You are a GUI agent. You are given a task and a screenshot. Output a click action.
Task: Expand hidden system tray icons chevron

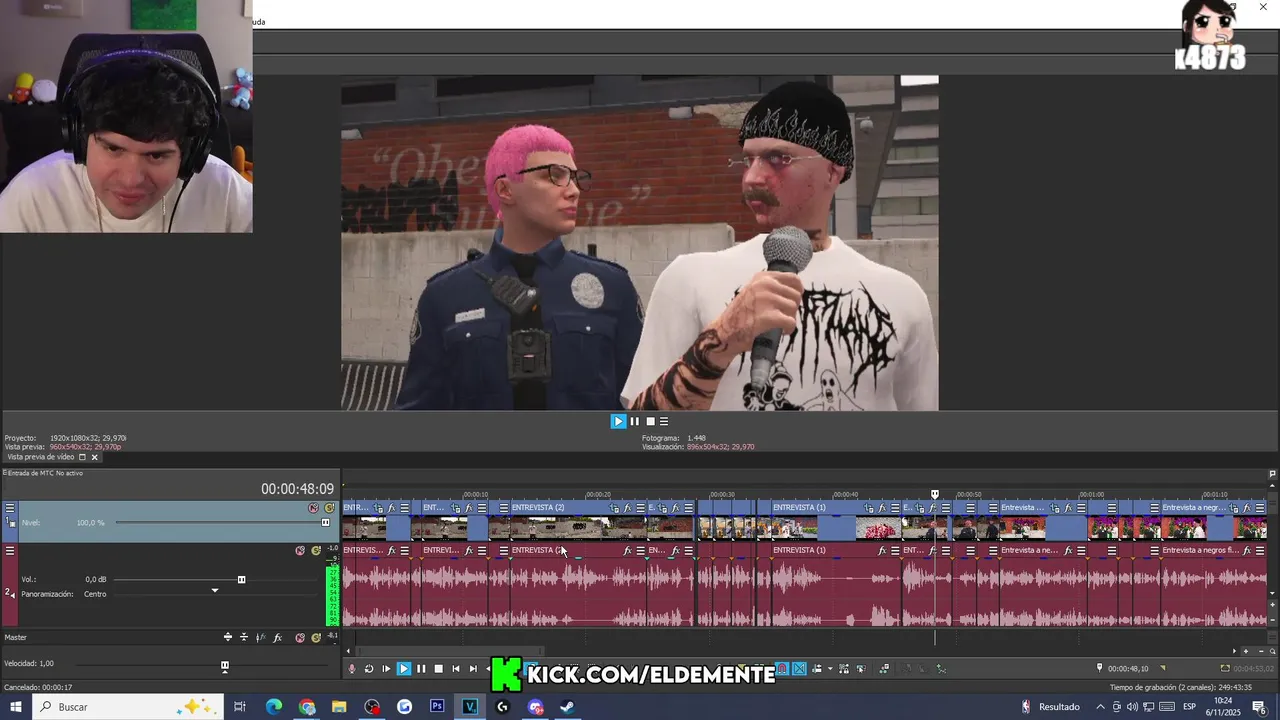point(1101,706)
